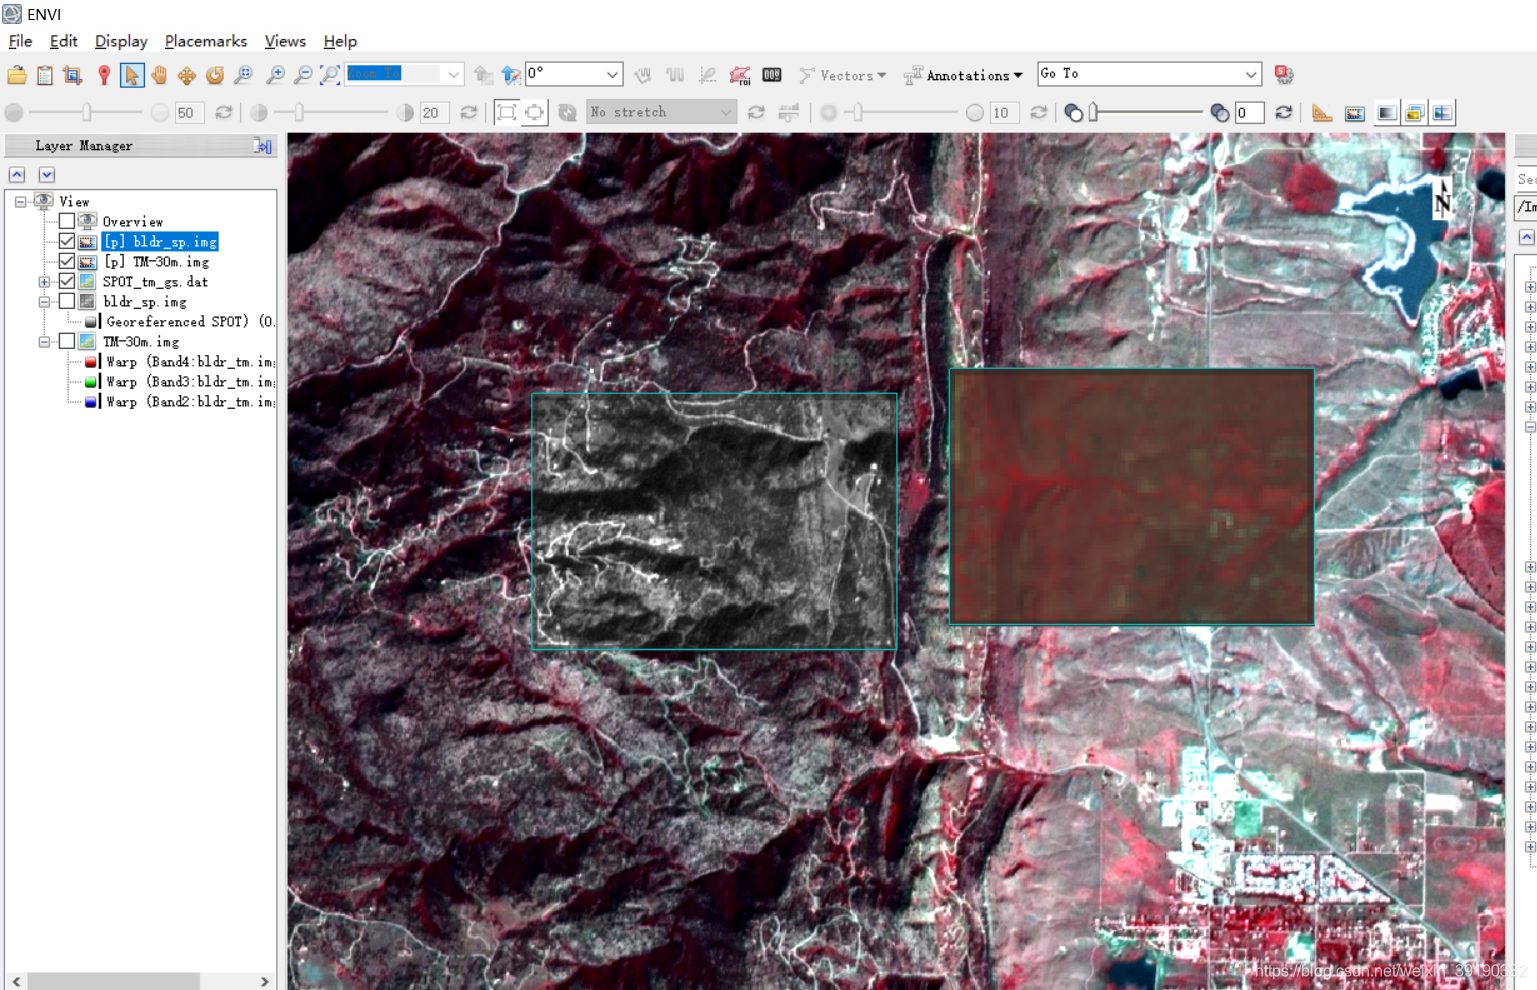Activate the red Placemark pin tool
The width and height of the screenshot is (1537, 990).
[103, 75]
